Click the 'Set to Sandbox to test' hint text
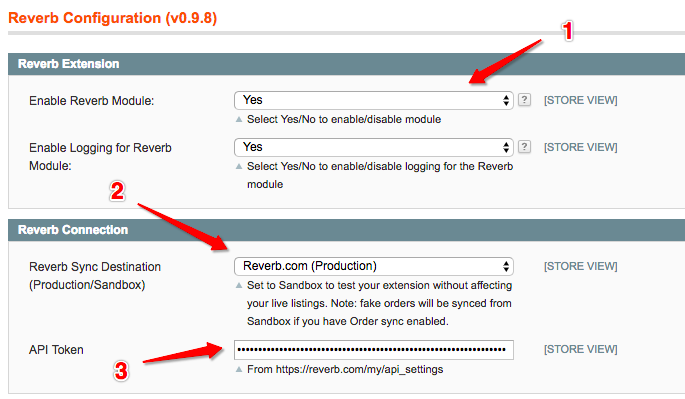Image resolution: width=685 pixels, height=399 pixels. [379, 303]
